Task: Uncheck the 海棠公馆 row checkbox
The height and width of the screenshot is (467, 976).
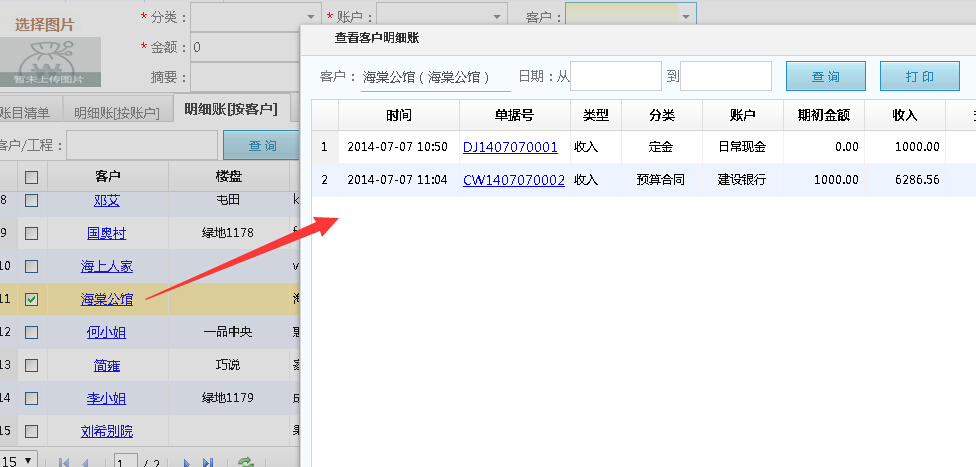Action: click(31, 299)
